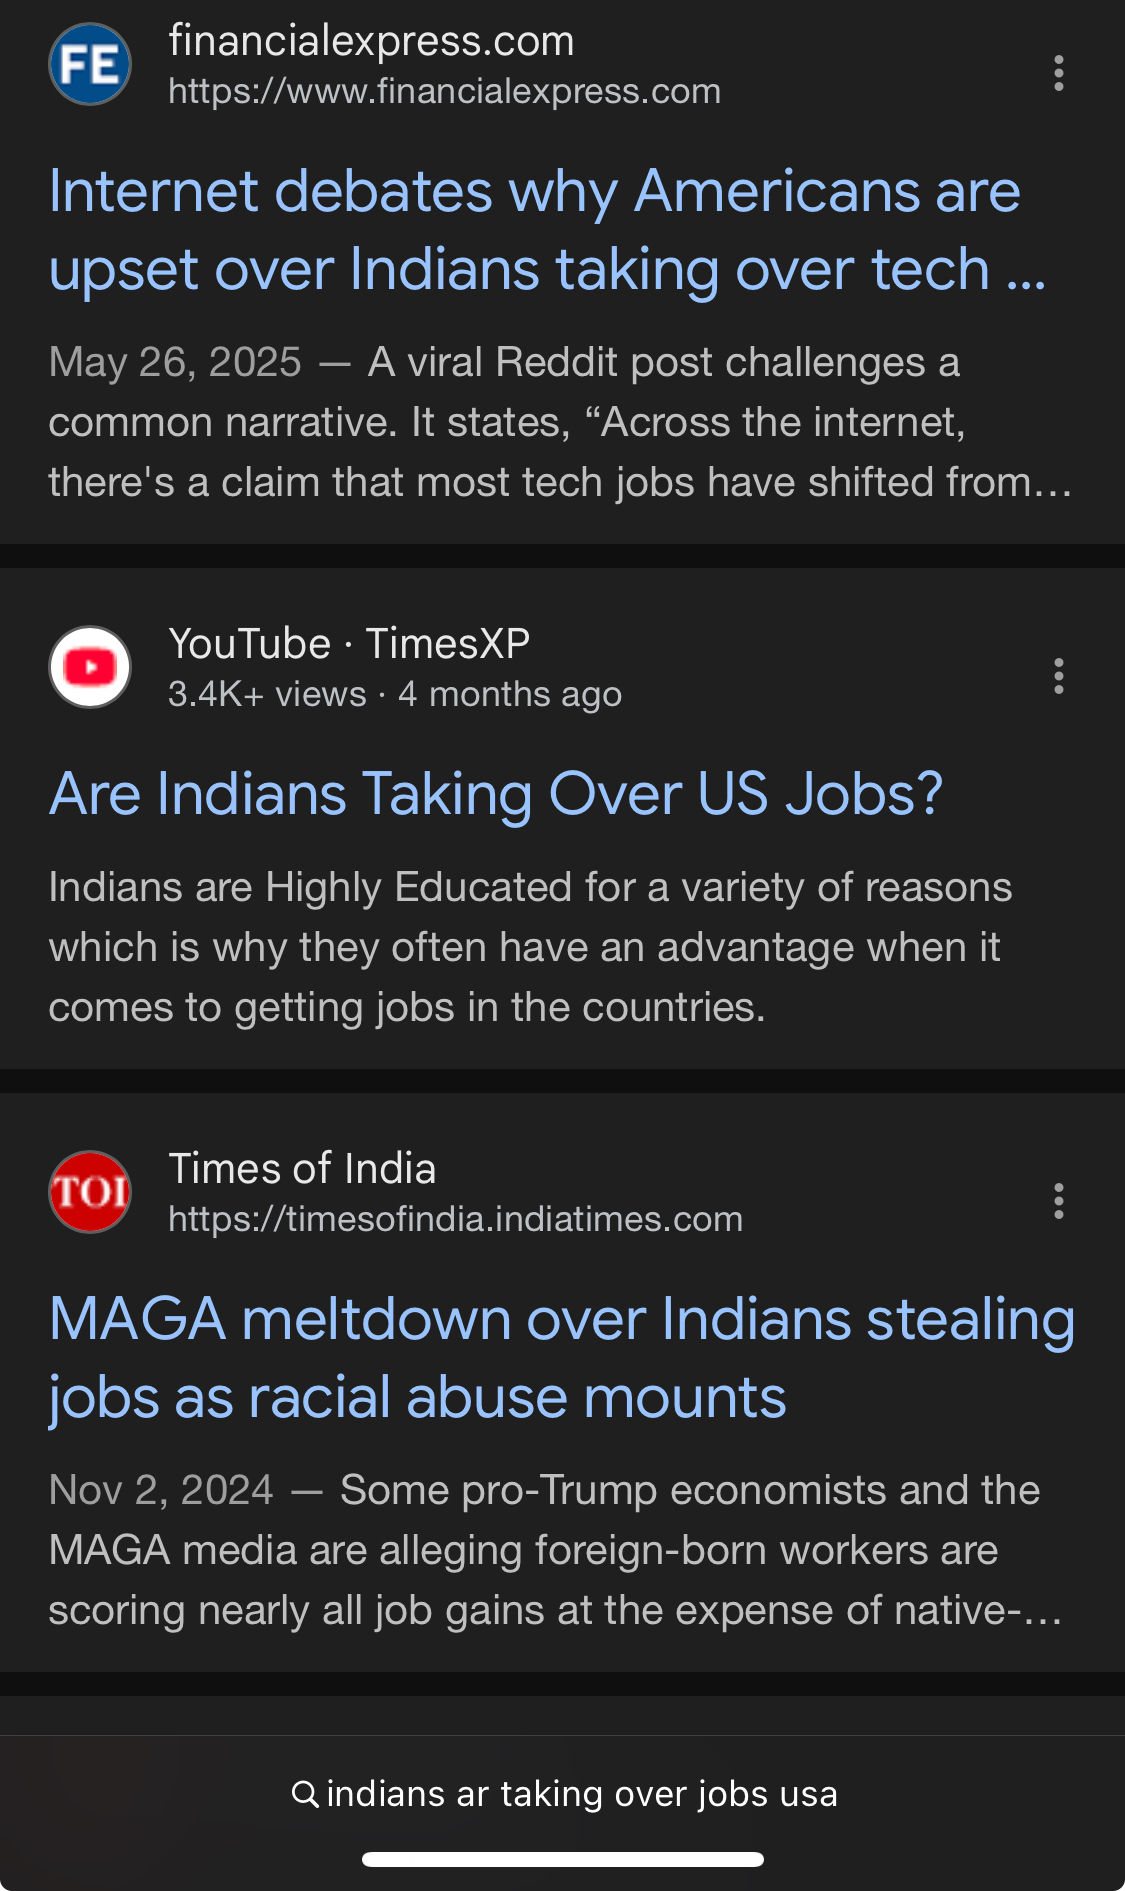Tap the 'indians ar taking over jobs usa' search field
This screenshot has height=1891, width=1125.
tap(581, 1793)
